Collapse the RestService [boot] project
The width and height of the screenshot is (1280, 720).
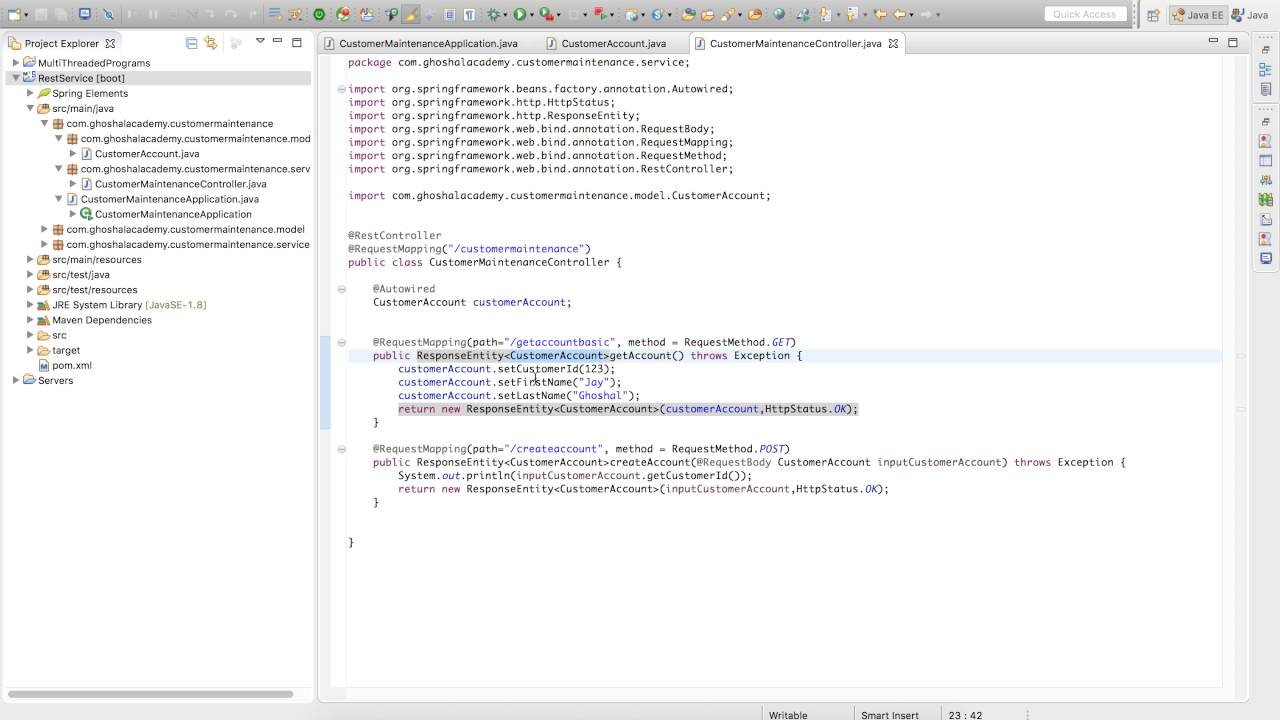pos(16,78)
